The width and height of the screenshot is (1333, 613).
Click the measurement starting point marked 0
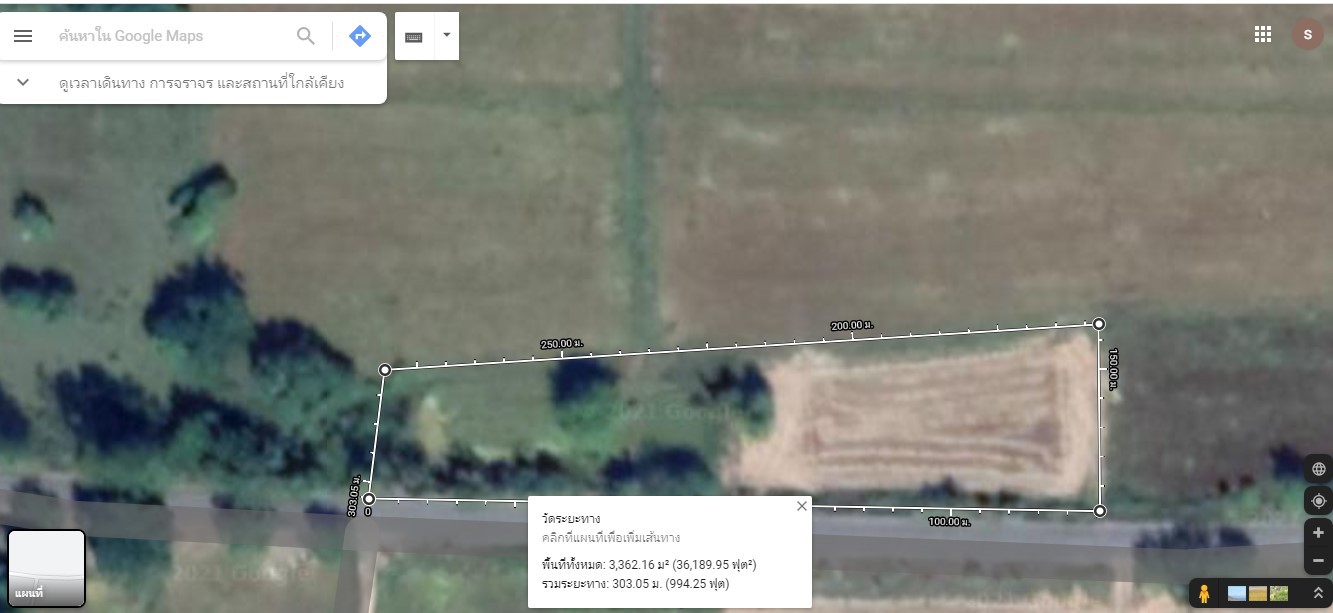[x=369, y=499]
